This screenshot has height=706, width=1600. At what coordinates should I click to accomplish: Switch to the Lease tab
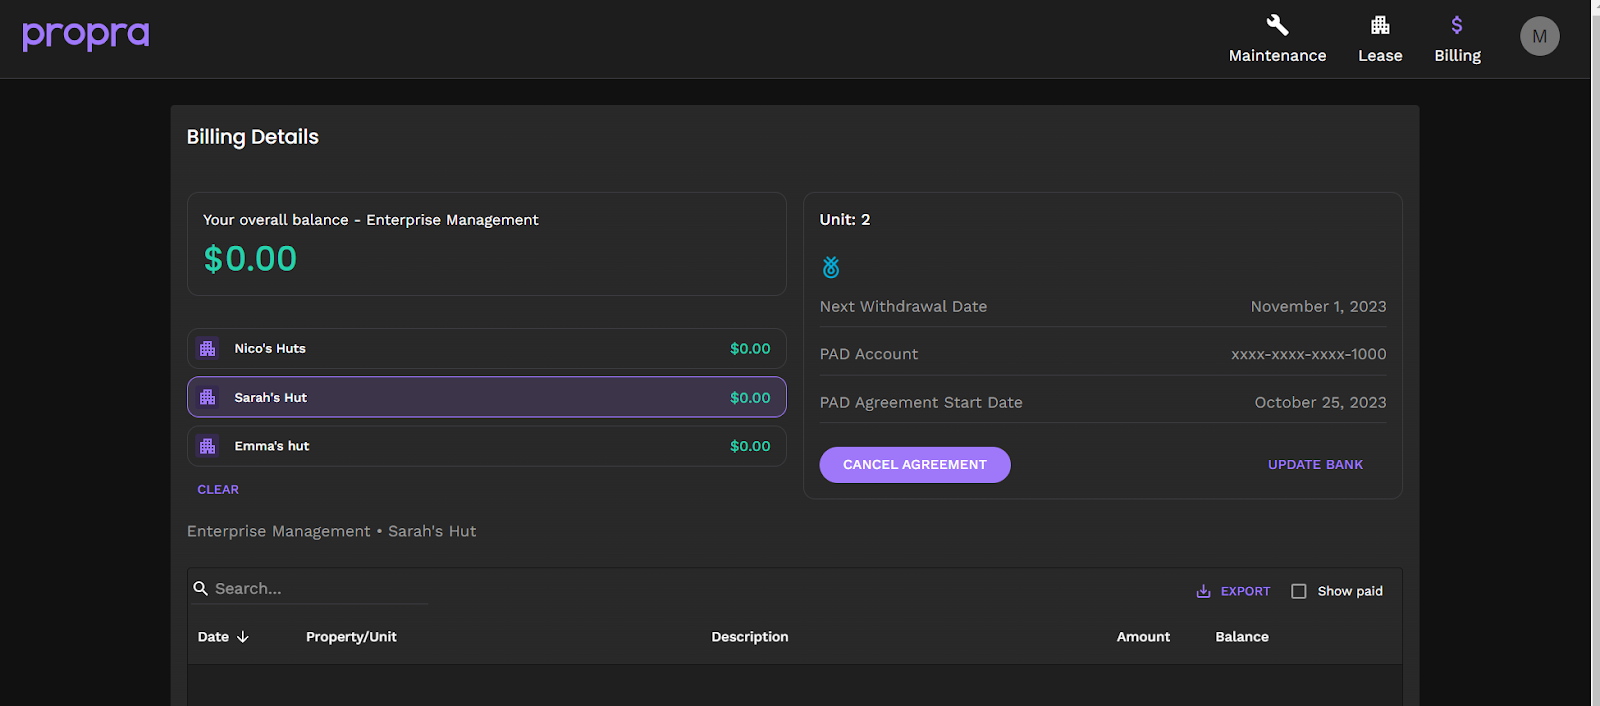tap(1380, 39)
